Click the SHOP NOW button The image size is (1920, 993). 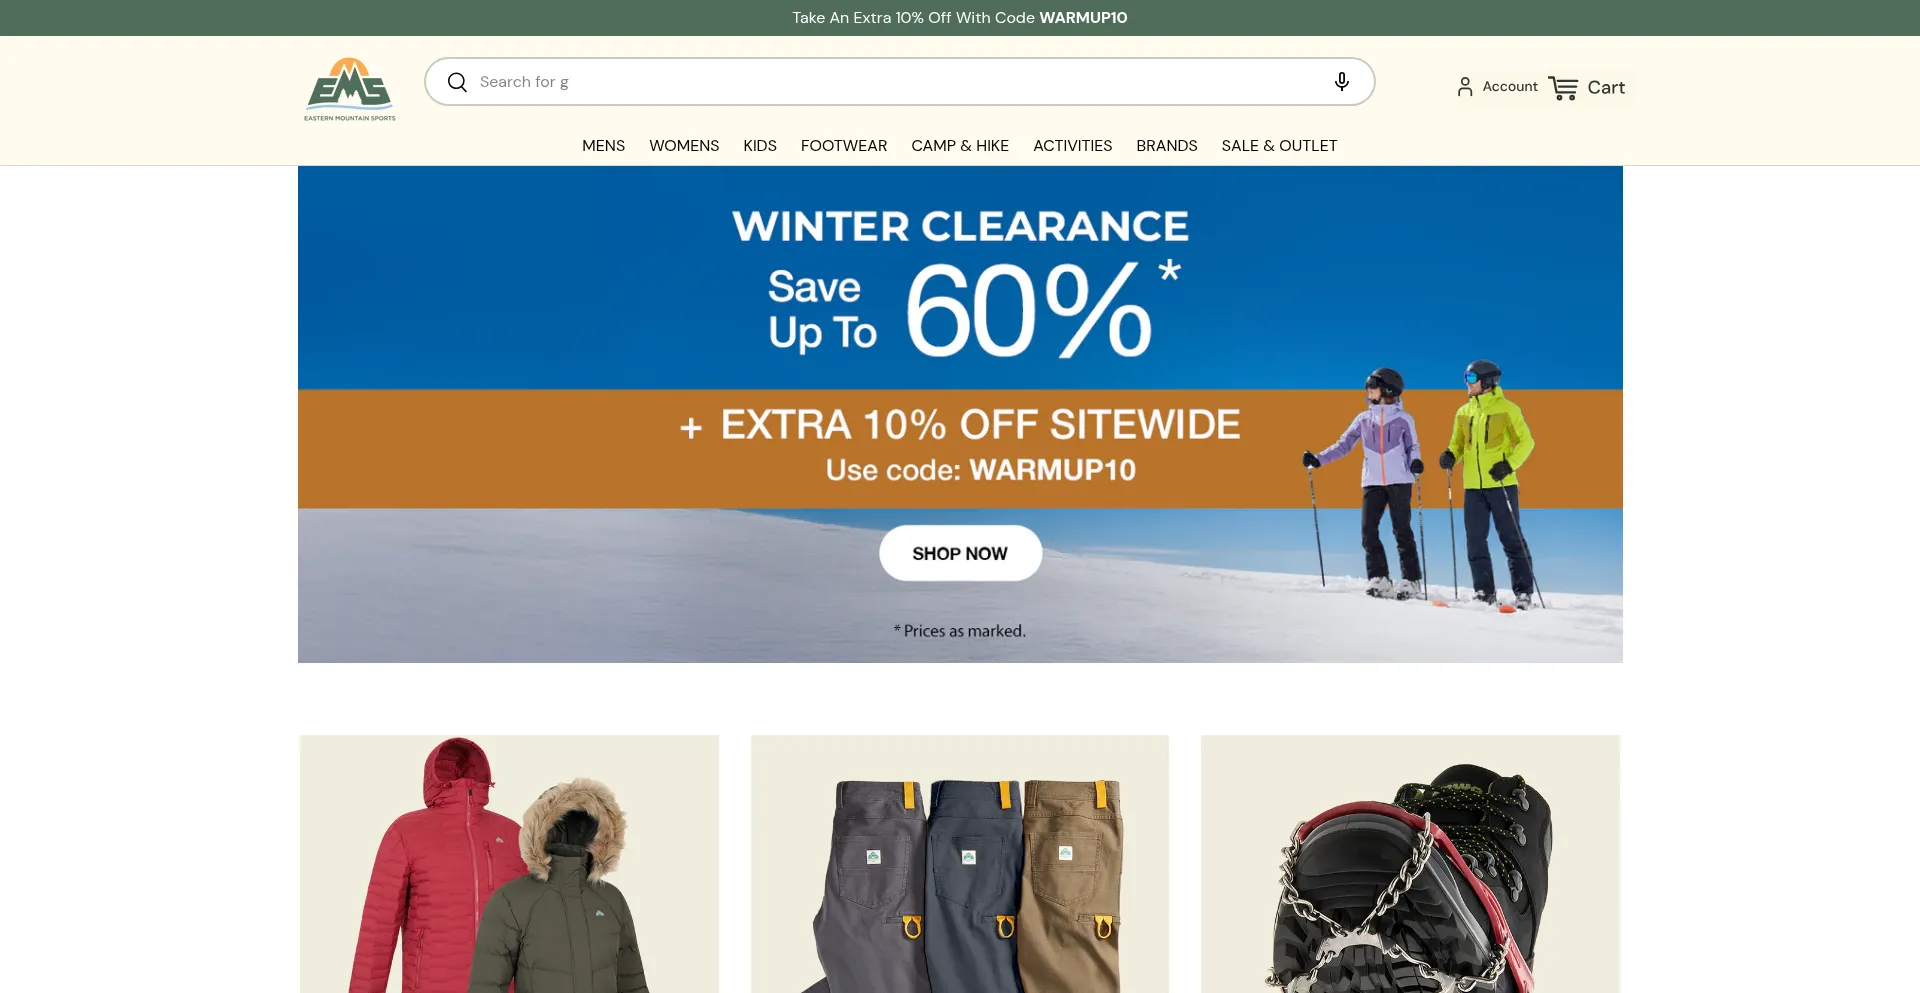pos(960,553)
